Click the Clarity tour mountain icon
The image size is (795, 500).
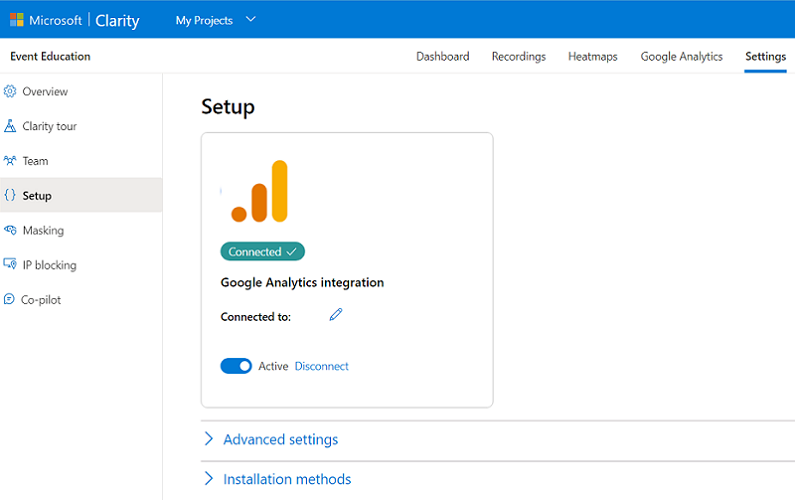[x=10, y=126]
